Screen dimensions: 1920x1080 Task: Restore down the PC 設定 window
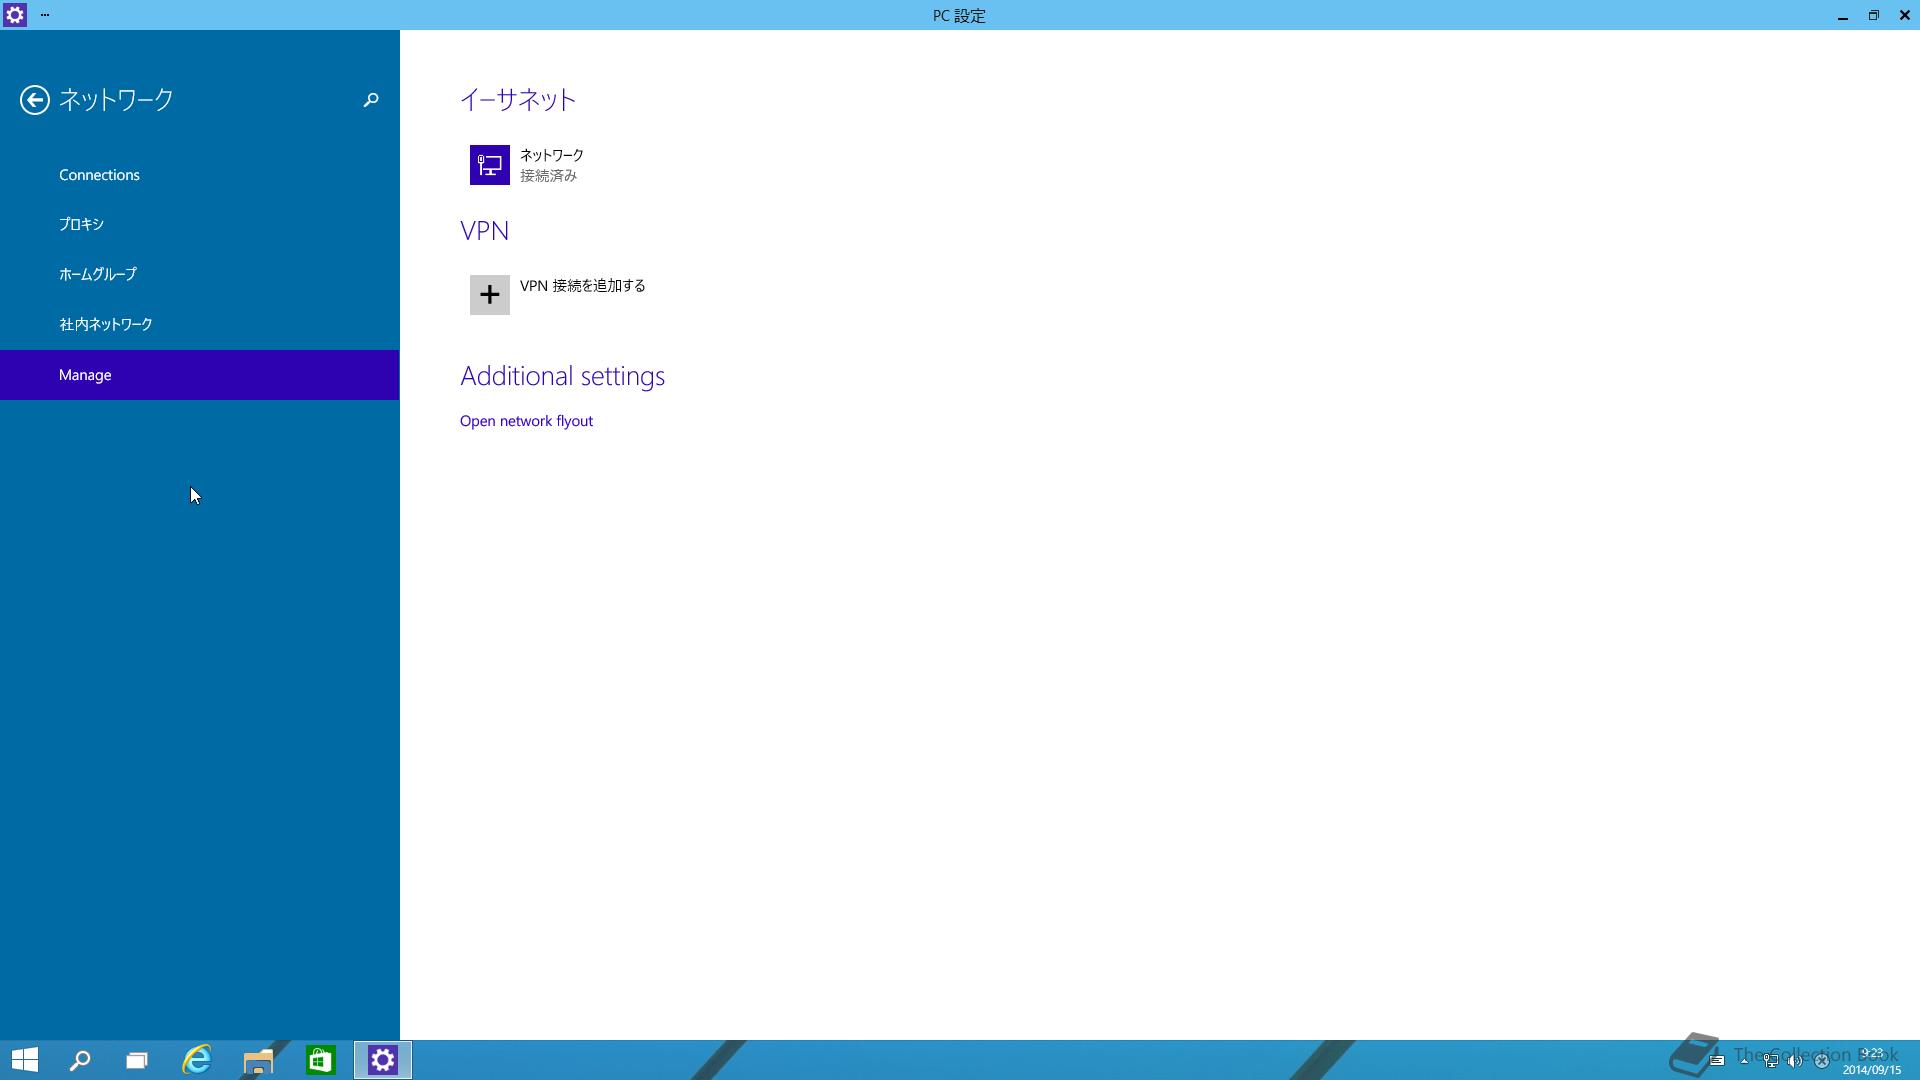[1873, 15]
